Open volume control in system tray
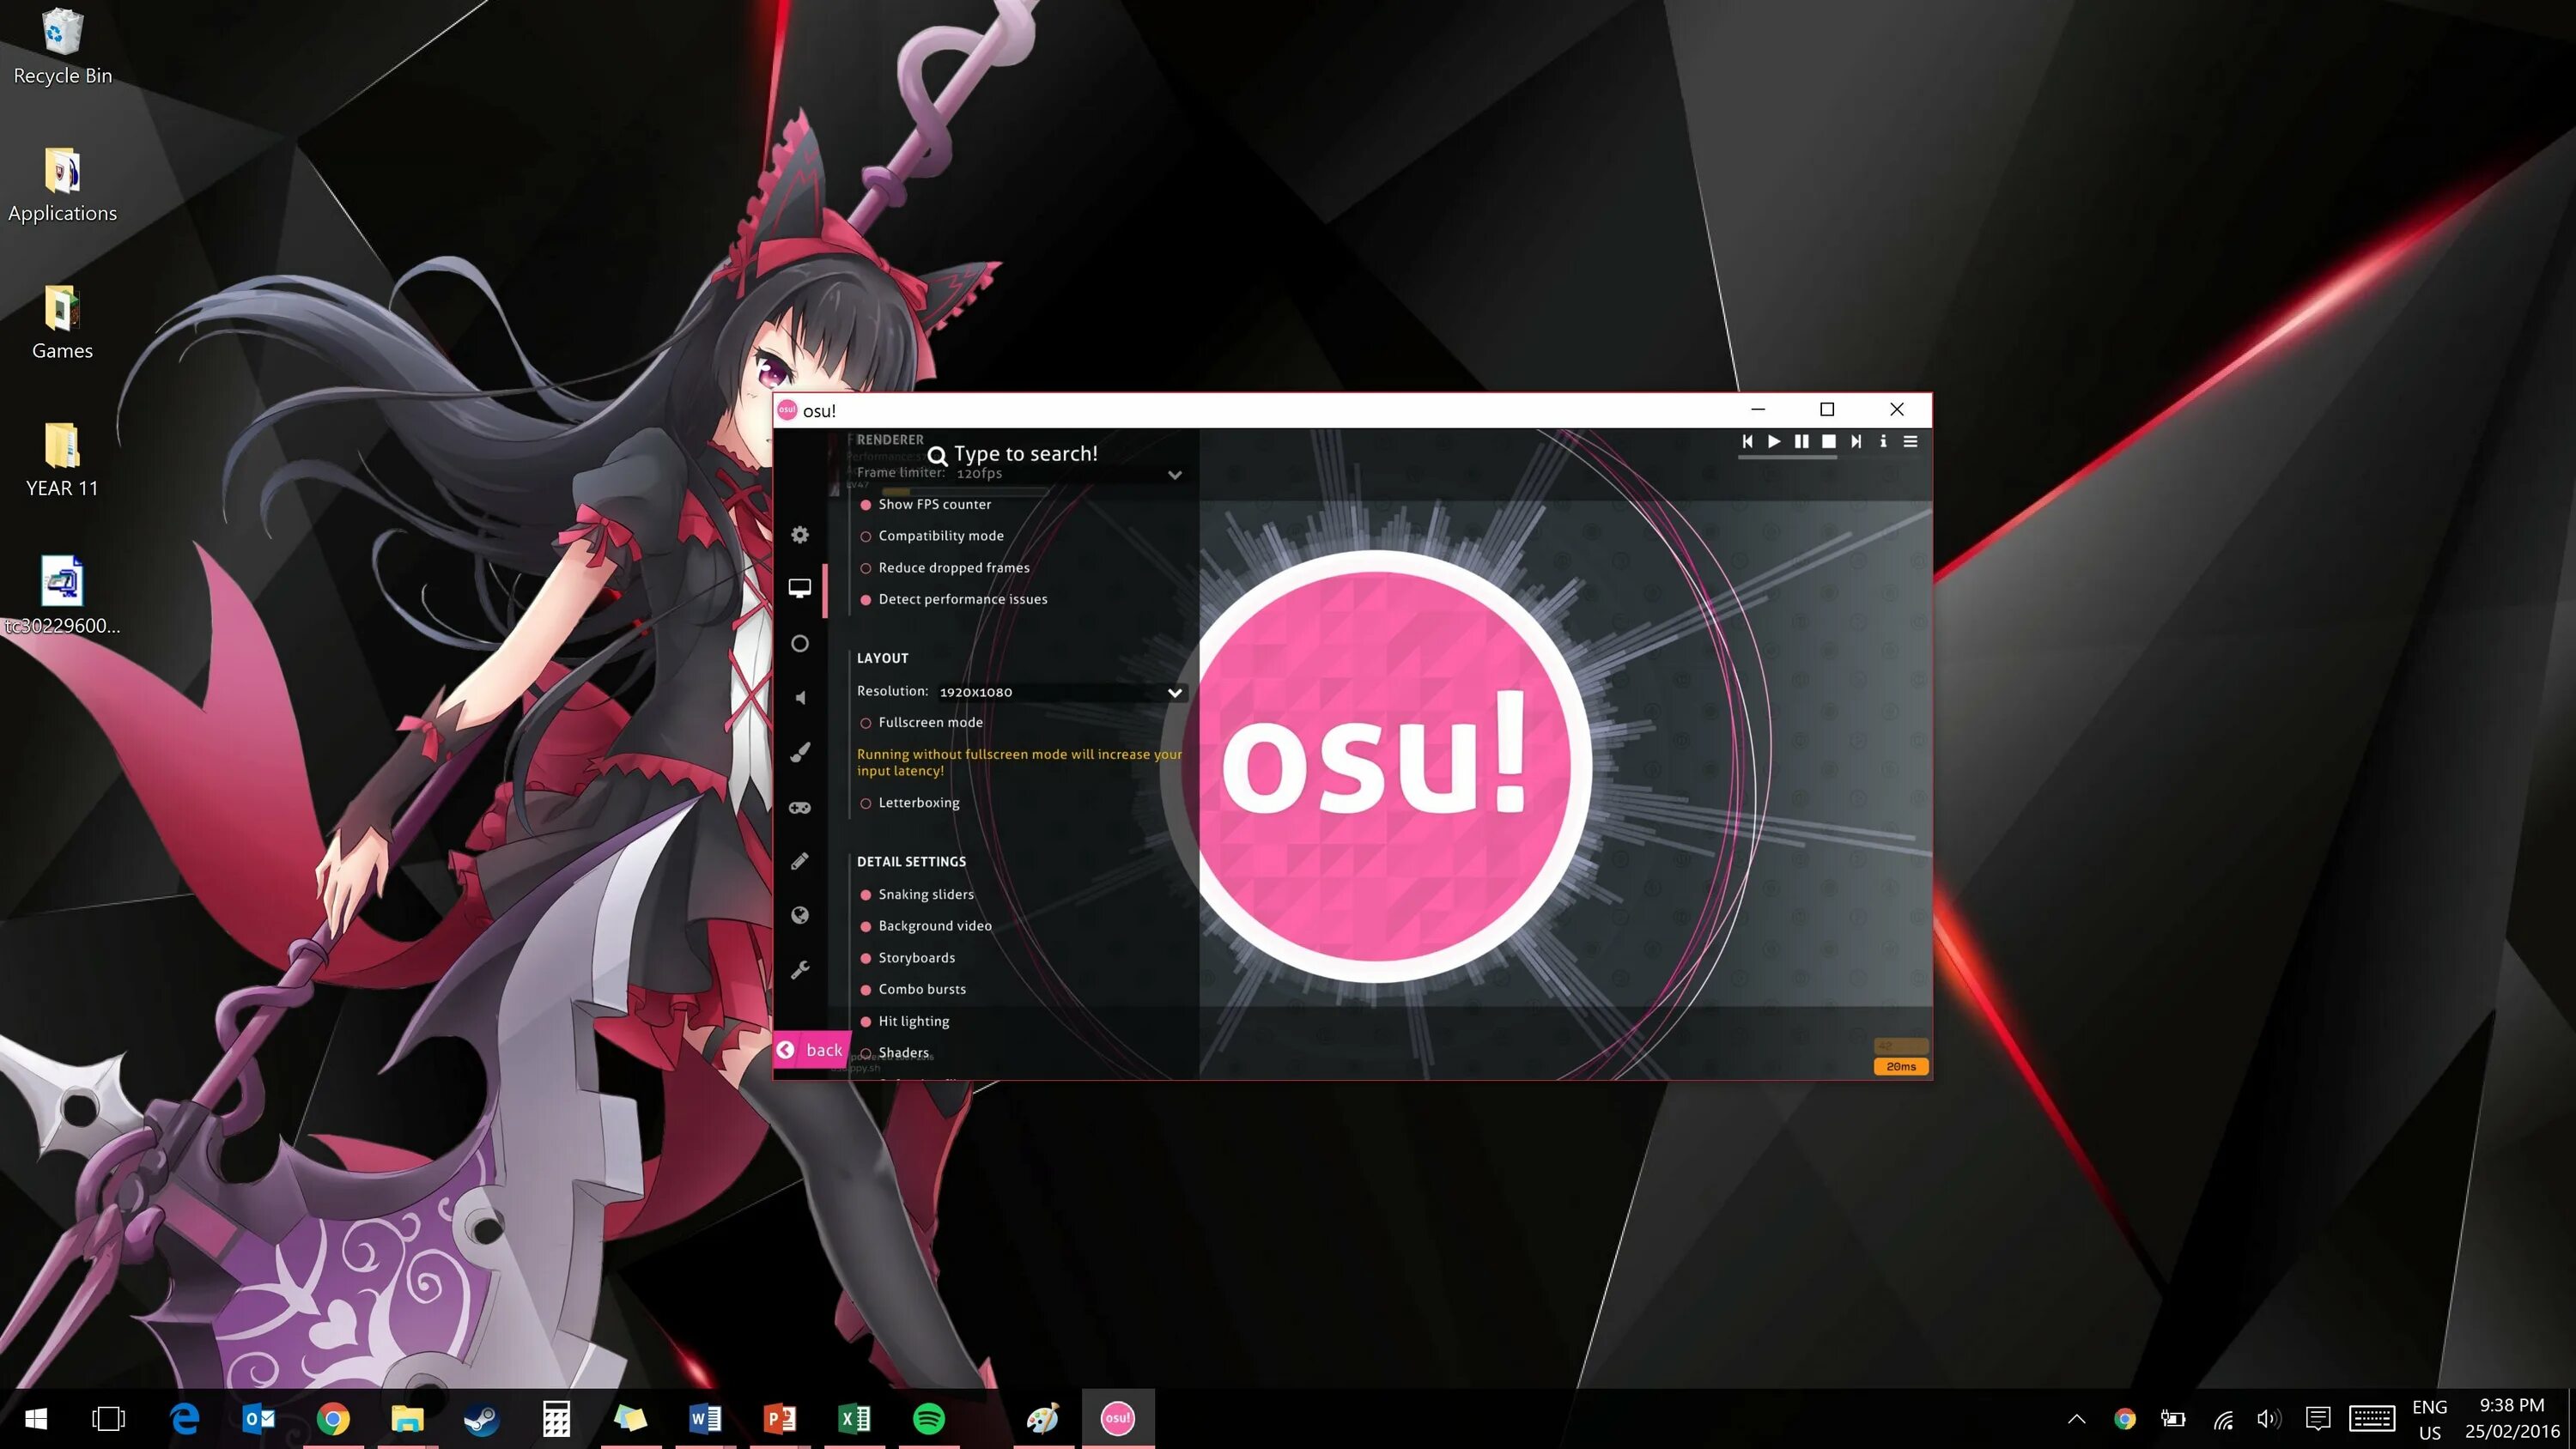2576x1449 pixels. pos(2269,1418)
